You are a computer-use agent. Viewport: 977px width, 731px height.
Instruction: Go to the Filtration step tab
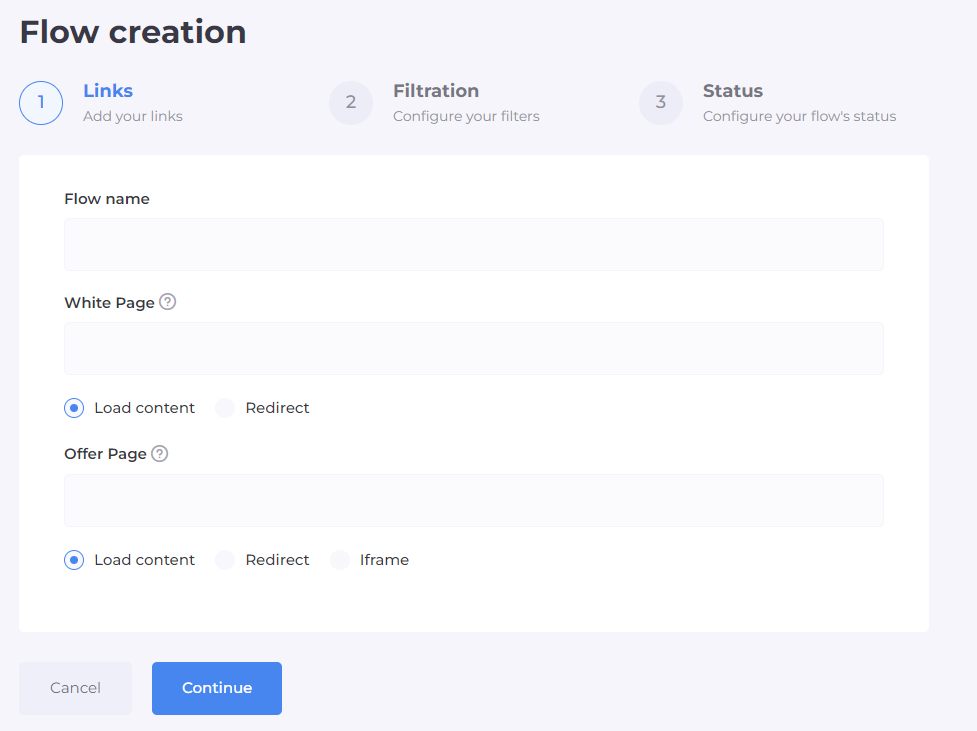click(436, 91)
